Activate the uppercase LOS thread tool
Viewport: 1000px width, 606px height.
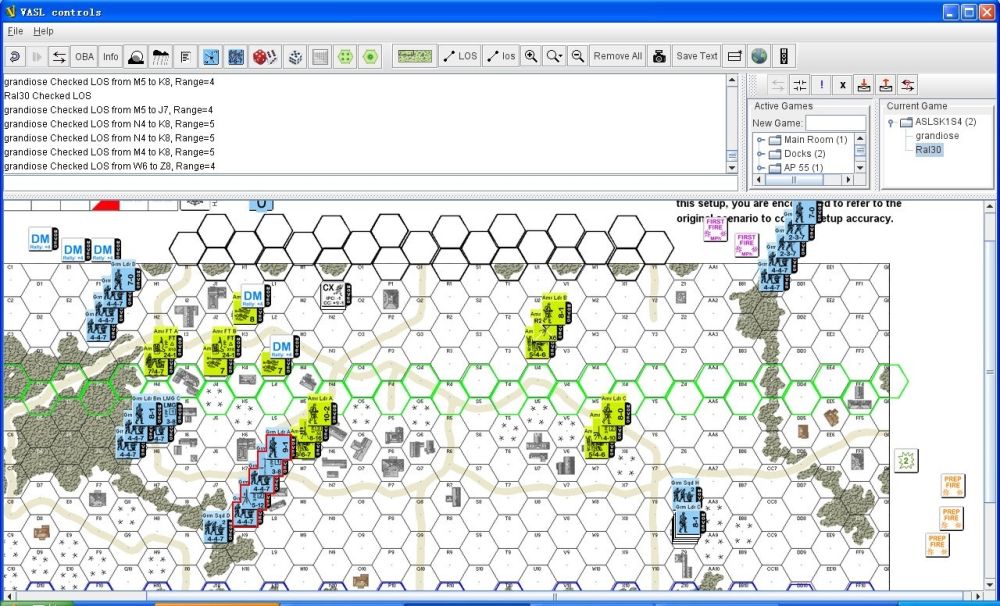pos(460,56)
